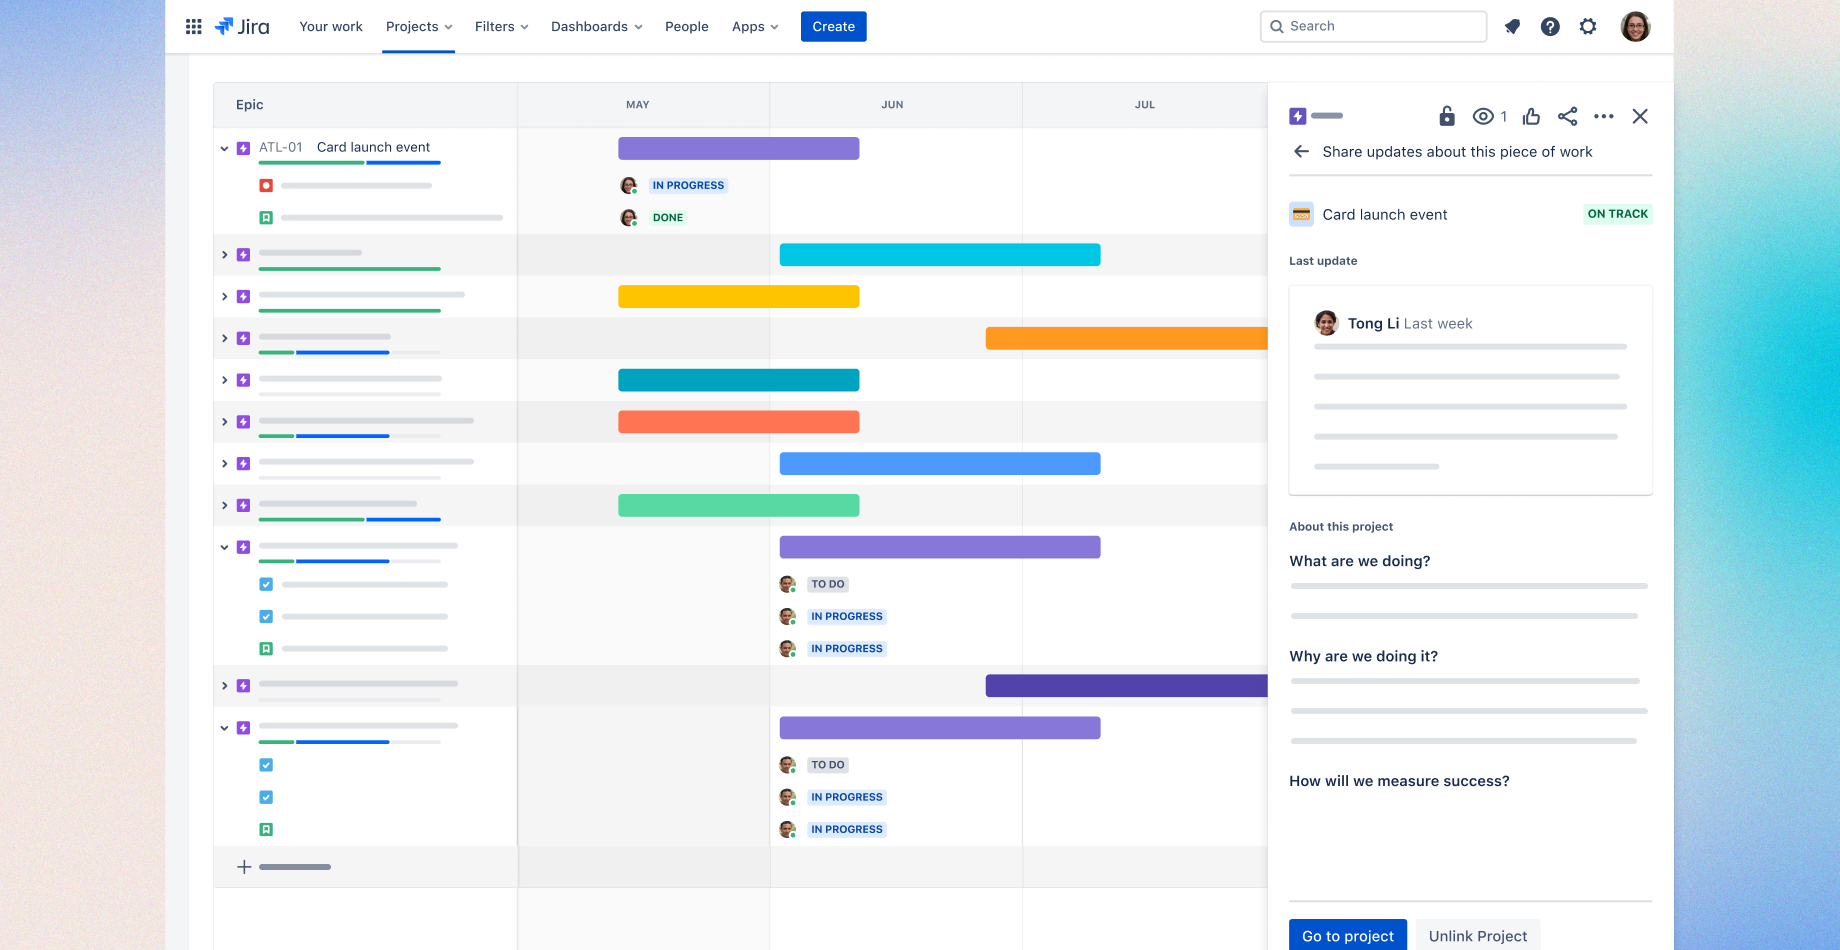Expand the epic row with yellow bar
This screenshot has width=1840, height=950.
pyautogui.click(x=224, y=297)
